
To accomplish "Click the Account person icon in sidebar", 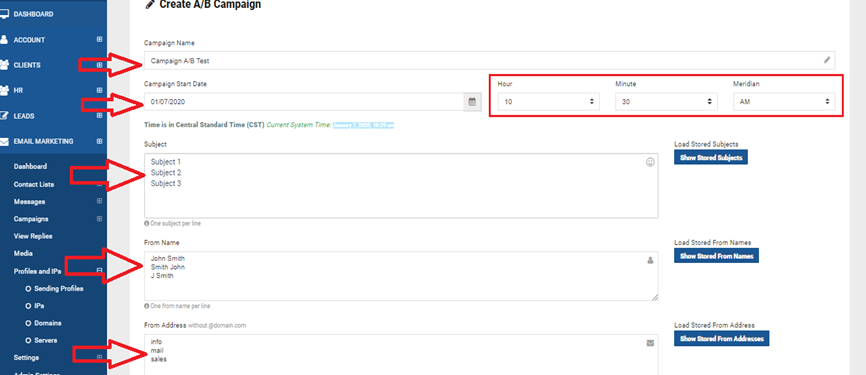I will (x=4, y=39).
